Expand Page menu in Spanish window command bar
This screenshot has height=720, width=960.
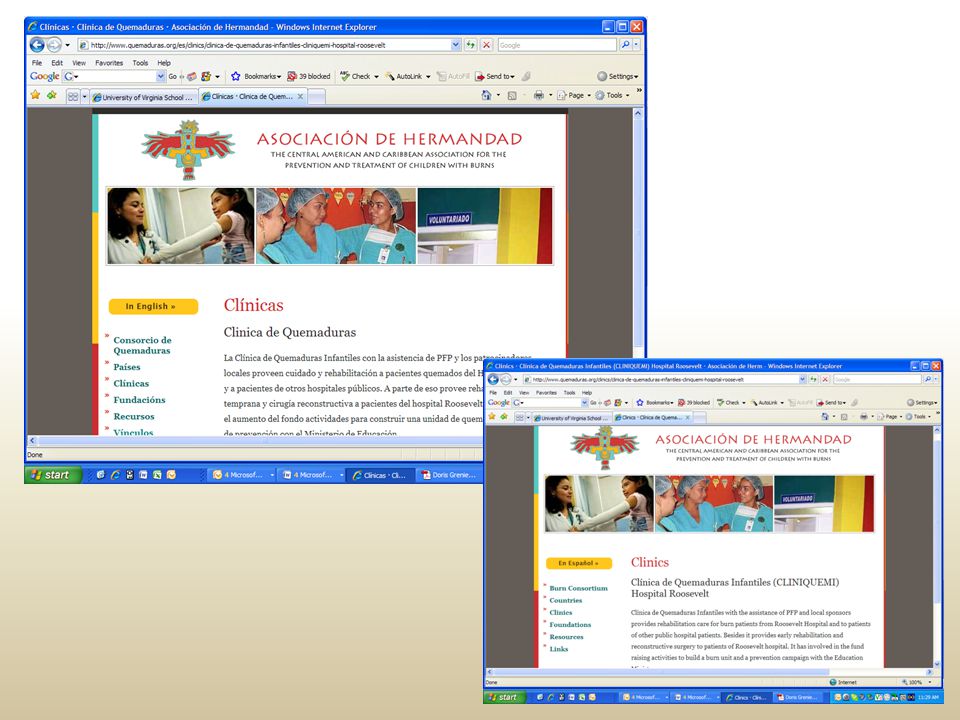coord(574,95)
